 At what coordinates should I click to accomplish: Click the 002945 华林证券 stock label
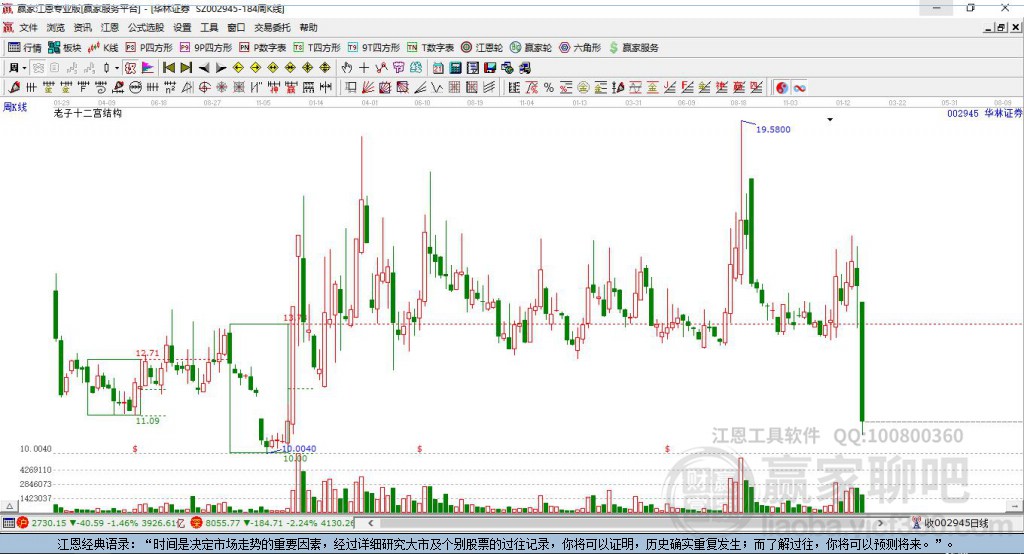[985, 113]
